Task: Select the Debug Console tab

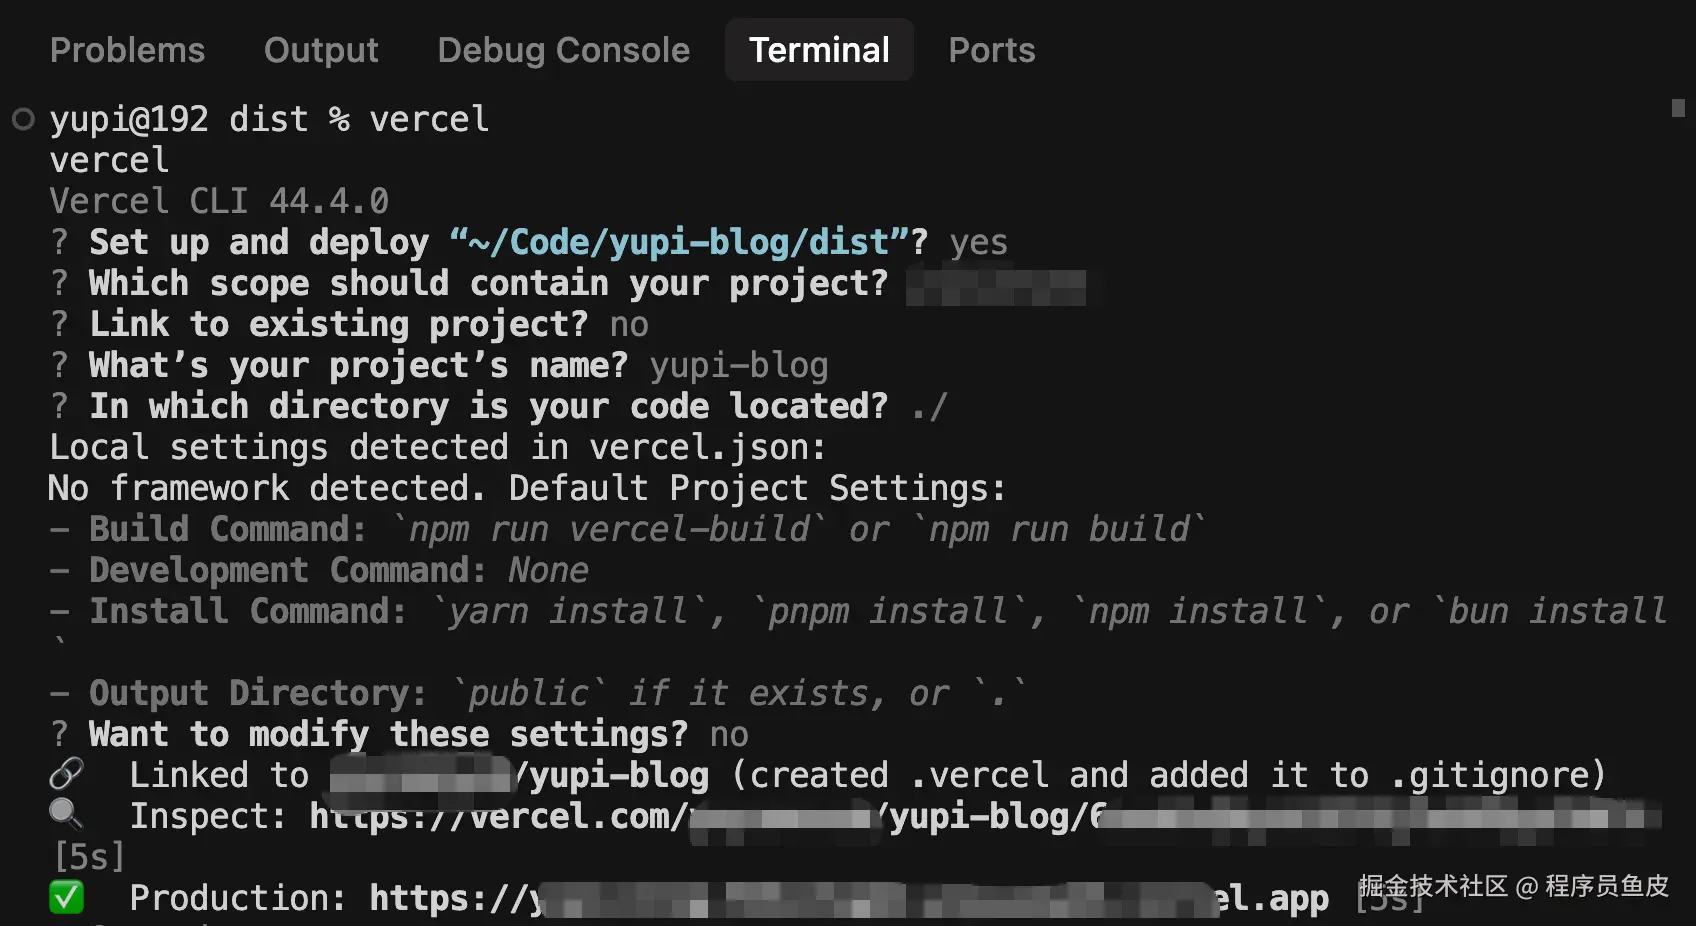Action: tap(563, 50)
